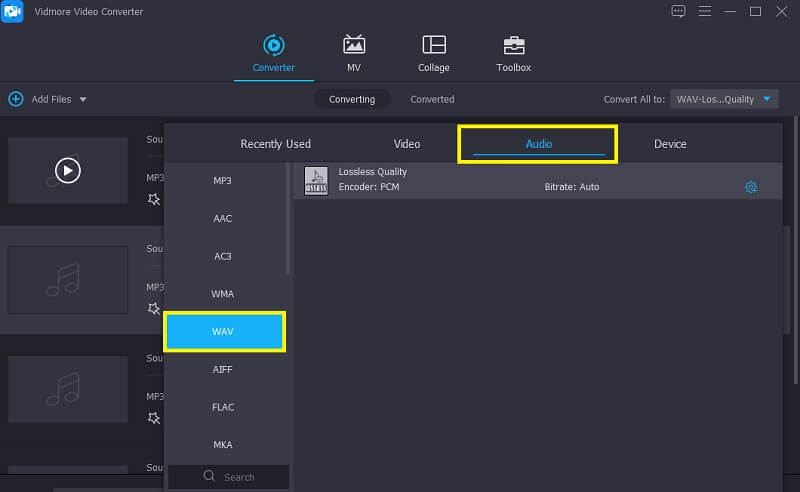
Task: Click the feedback chat icon in title bar
Action: pyautogui.click(x=679, y=12)
